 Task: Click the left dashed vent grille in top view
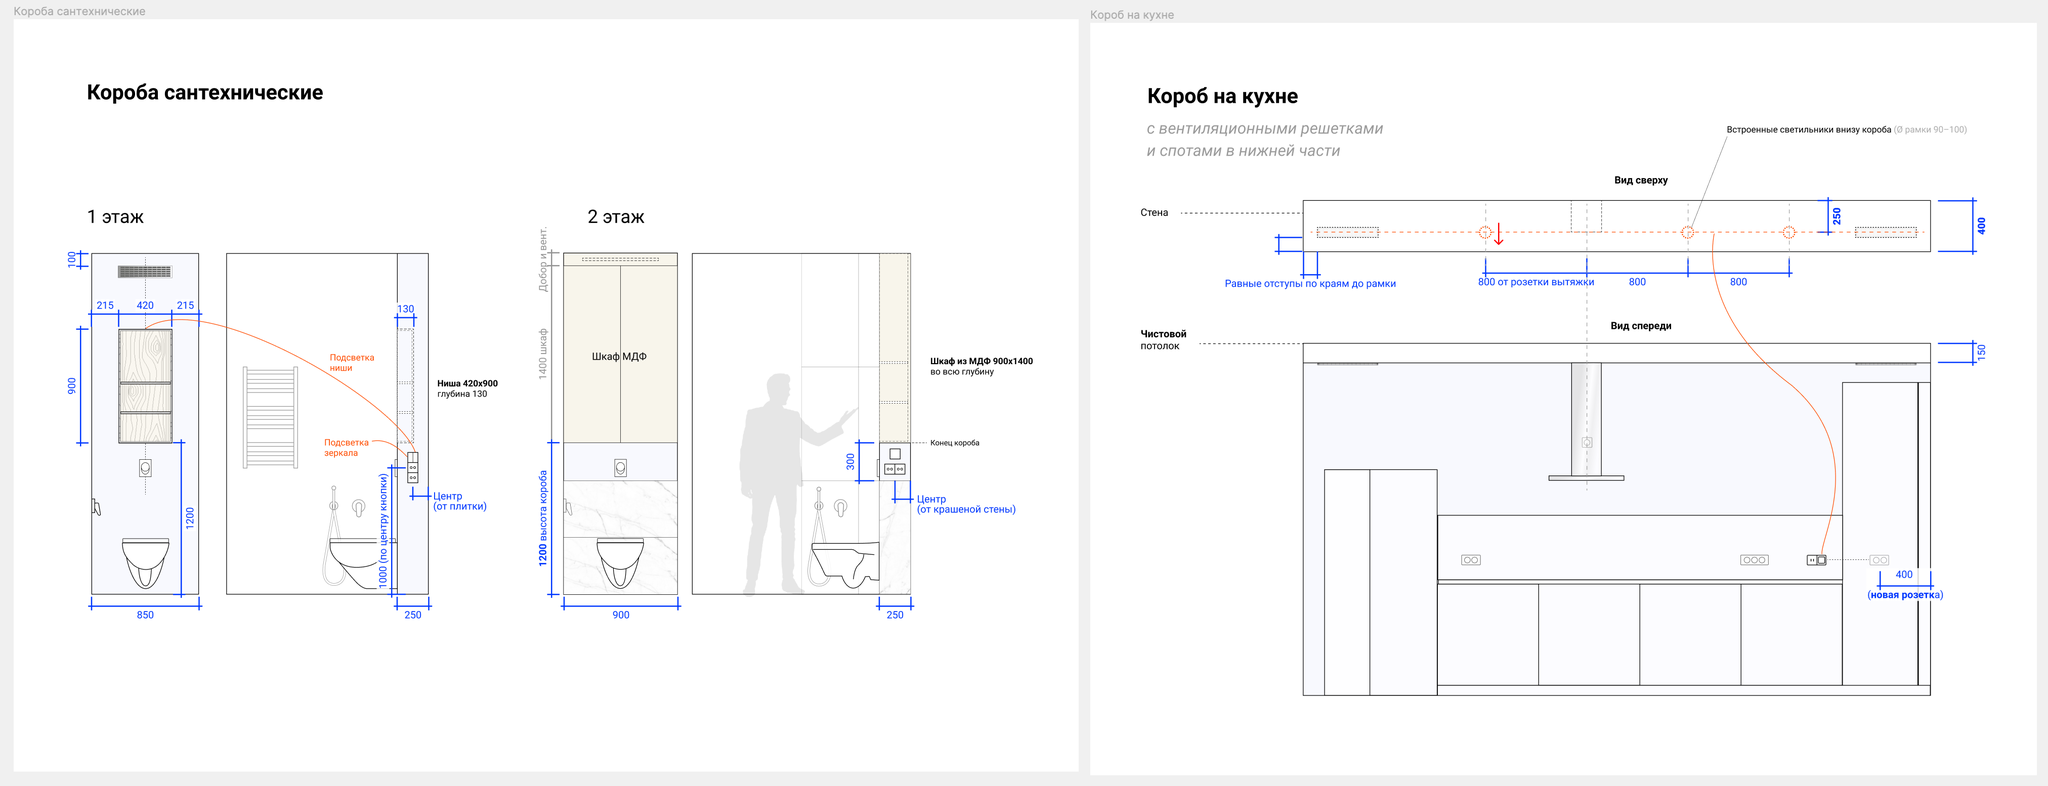click(x=1347, y=232)
